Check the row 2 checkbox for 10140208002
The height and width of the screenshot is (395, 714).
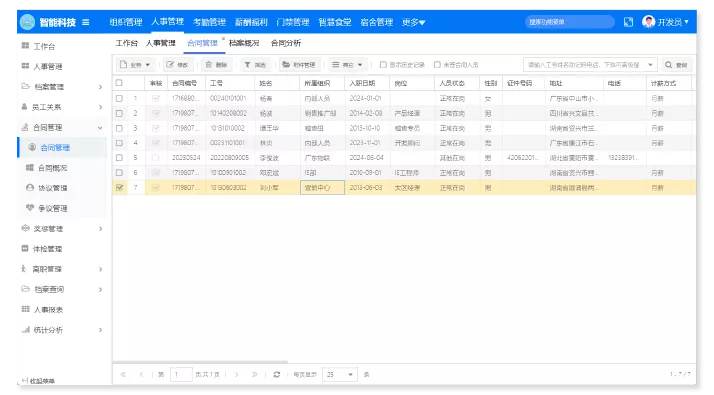point(119,113)
